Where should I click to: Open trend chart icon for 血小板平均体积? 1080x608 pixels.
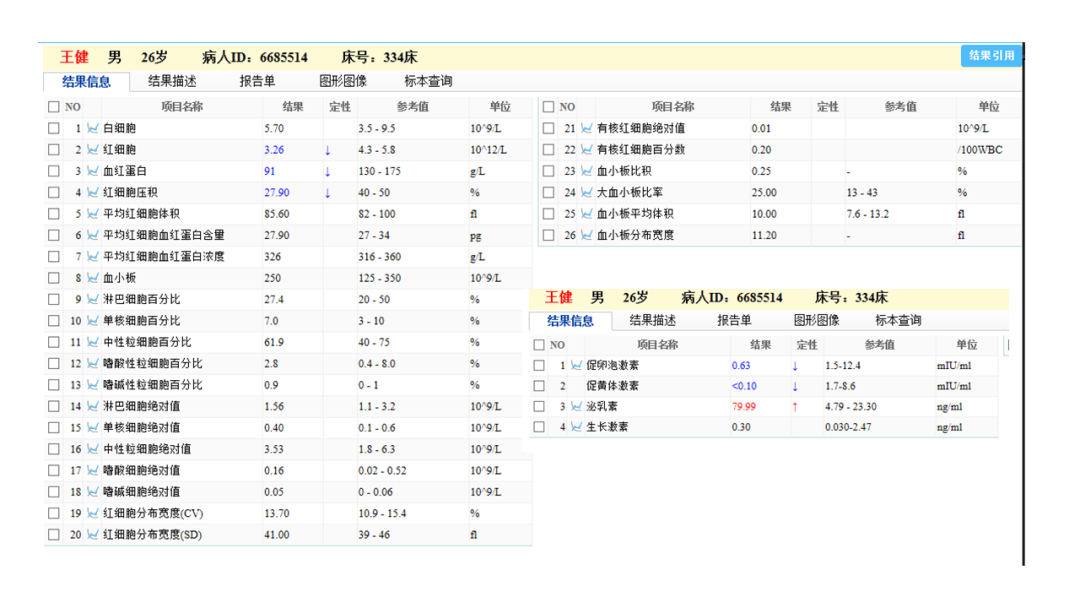point(586,213)
